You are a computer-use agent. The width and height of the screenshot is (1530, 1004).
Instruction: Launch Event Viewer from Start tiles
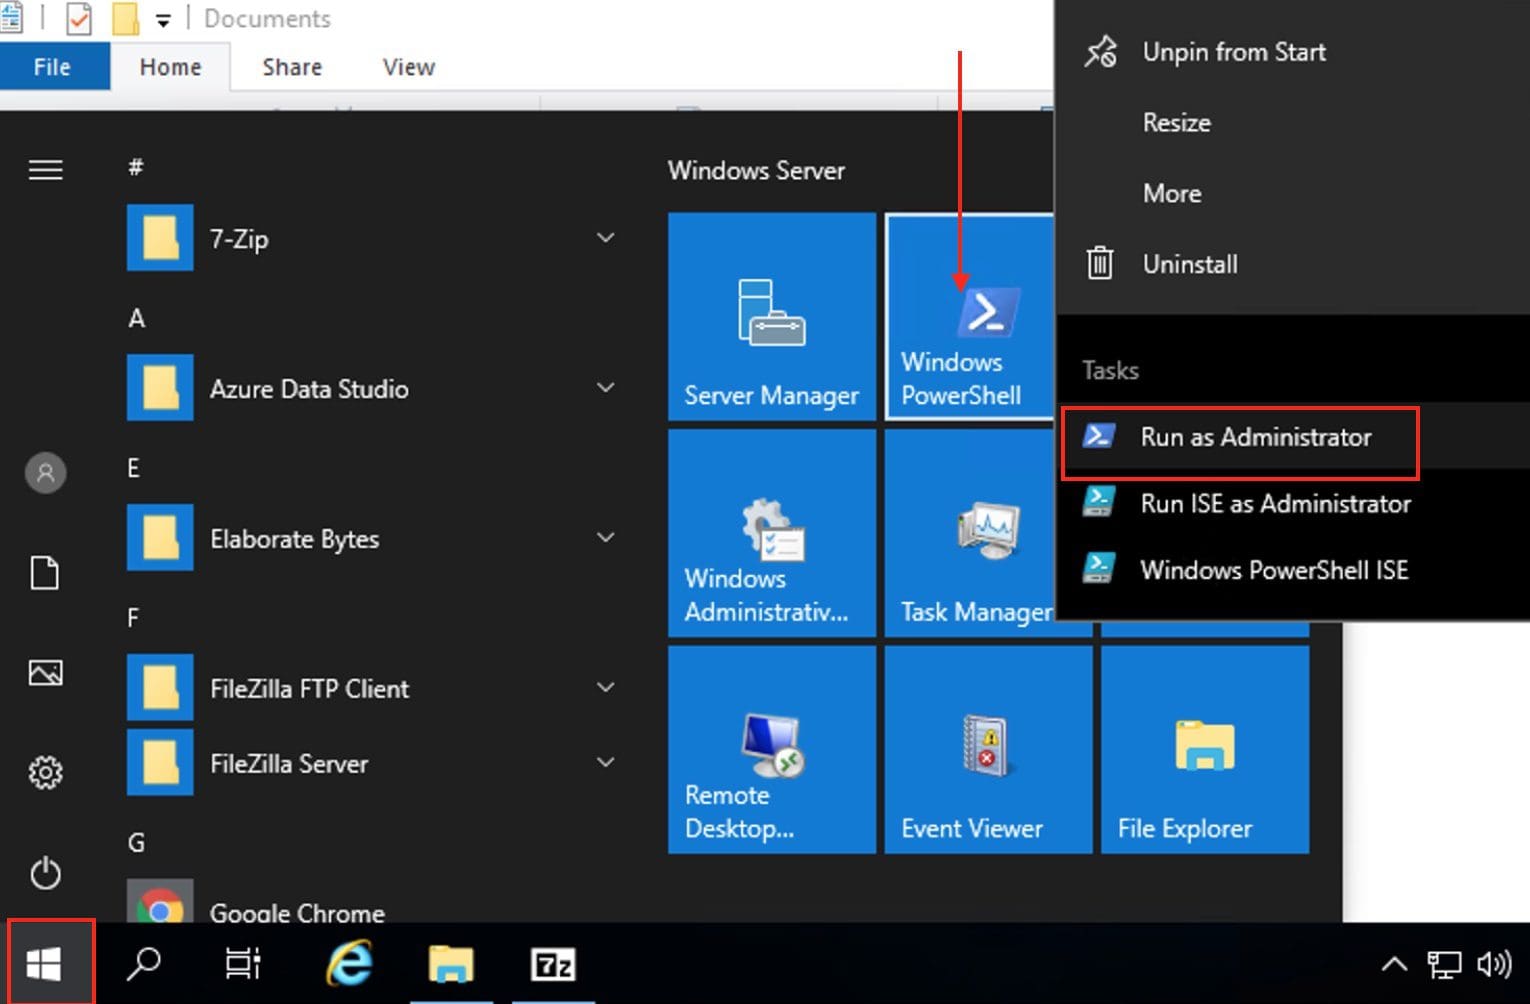[x=987, y=750]
